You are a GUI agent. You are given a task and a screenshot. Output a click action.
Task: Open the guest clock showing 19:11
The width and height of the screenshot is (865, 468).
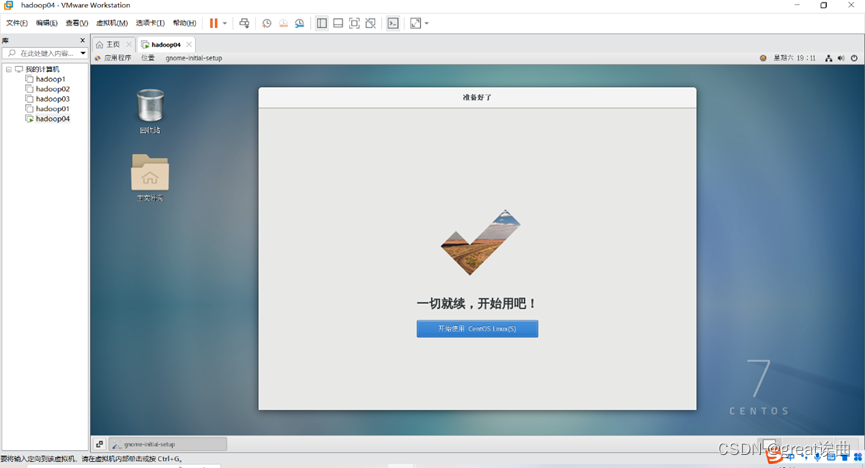coord(794,58)
